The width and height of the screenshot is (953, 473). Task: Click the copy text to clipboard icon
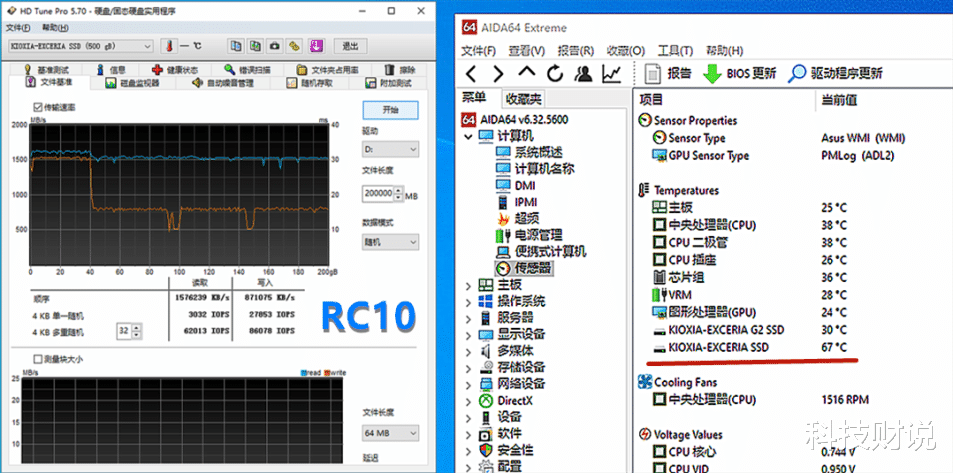236,46
